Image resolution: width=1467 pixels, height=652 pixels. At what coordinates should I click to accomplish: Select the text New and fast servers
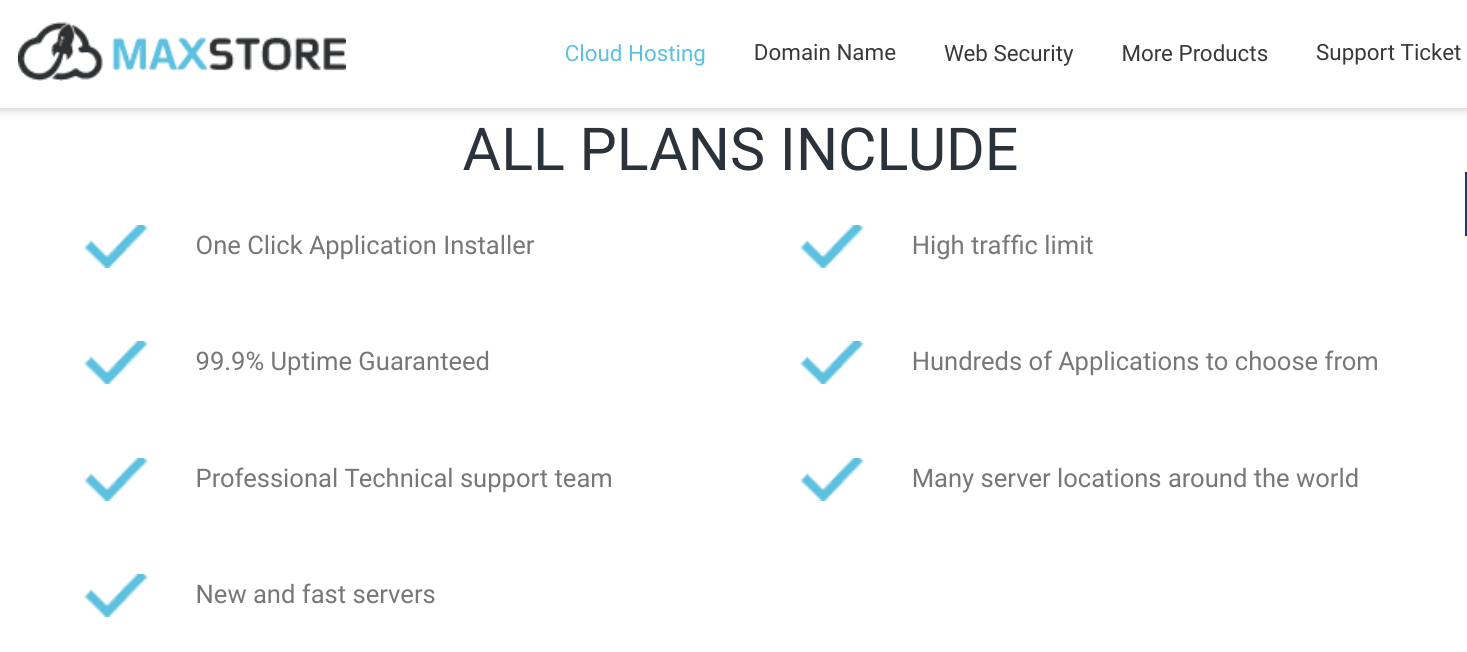[x=316, y=595]
